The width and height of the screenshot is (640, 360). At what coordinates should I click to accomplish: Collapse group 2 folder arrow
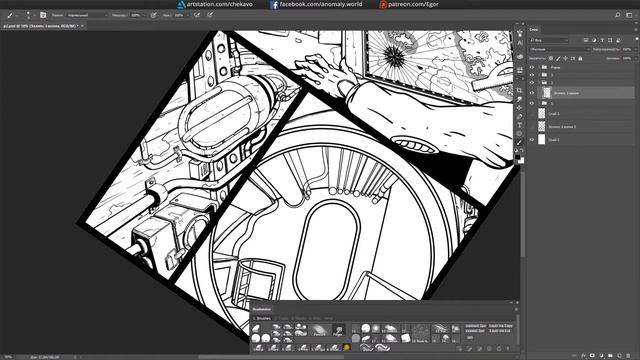click(539, 82)
